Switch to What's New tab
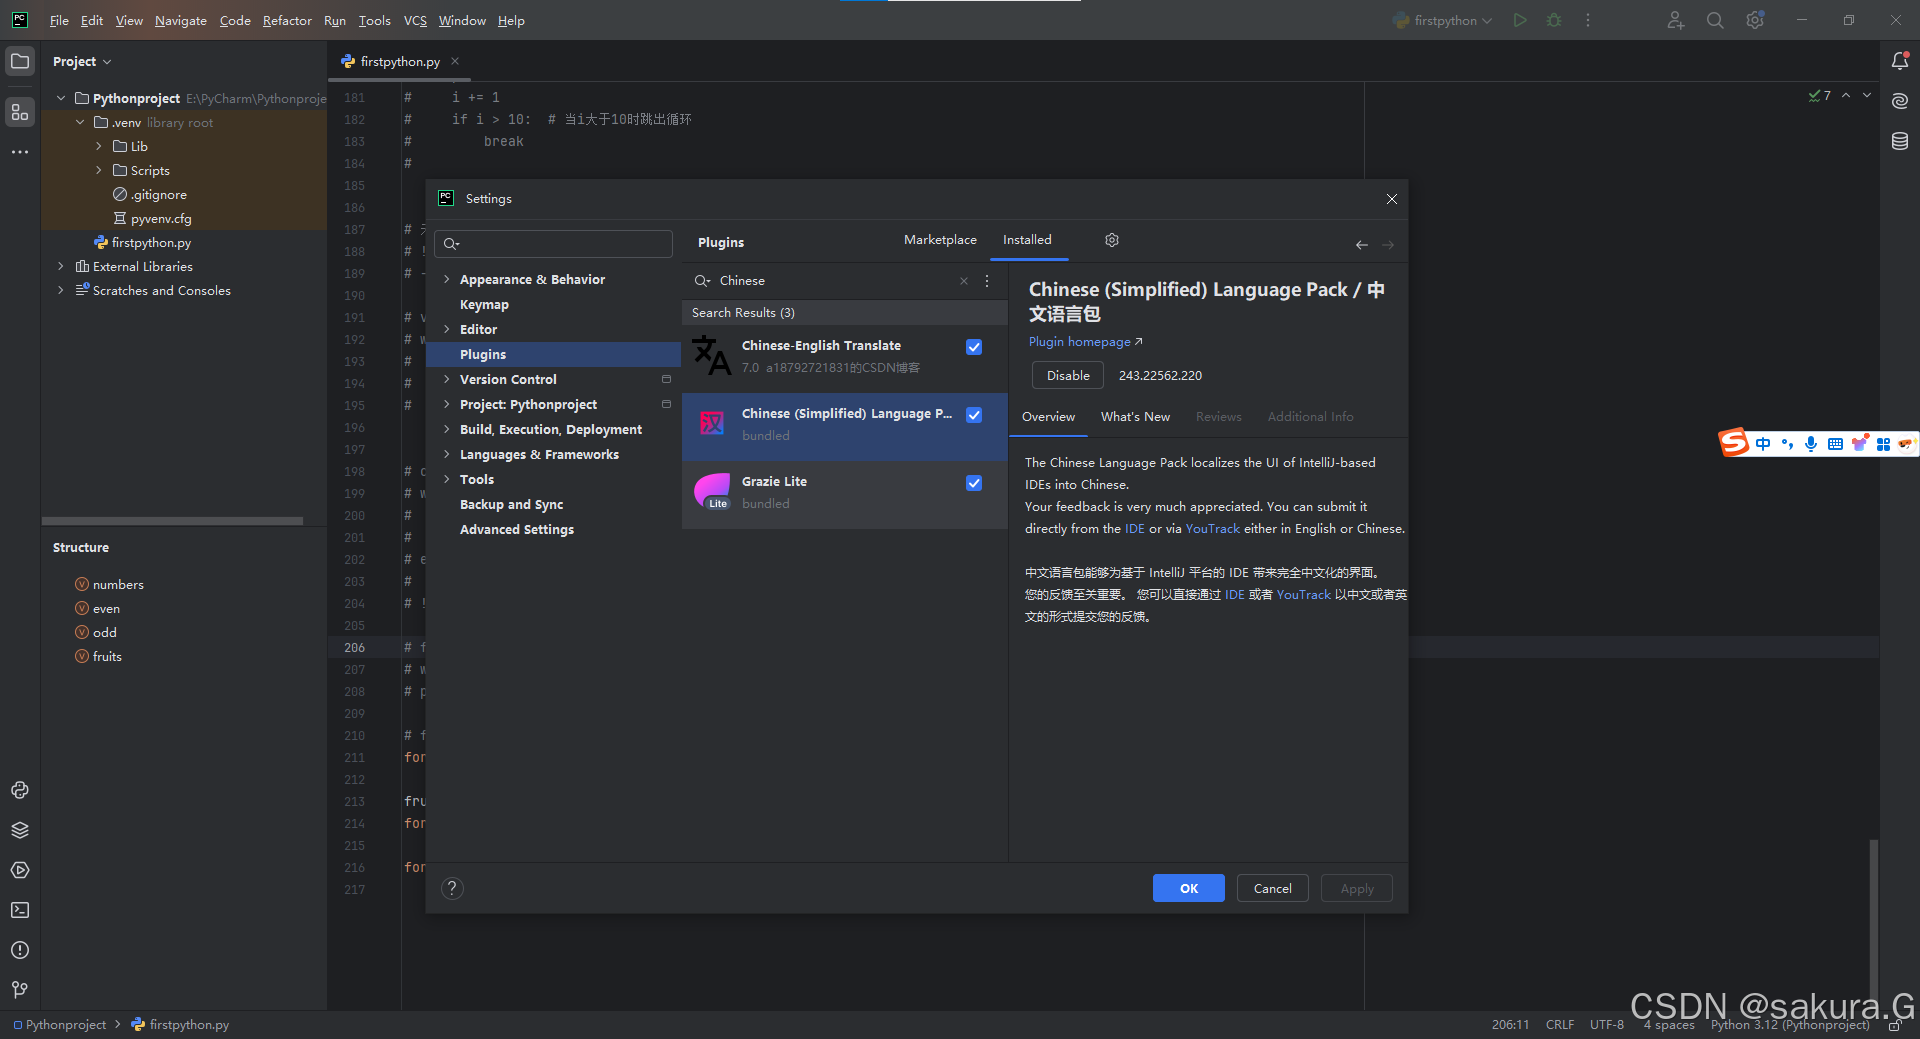1920x1039 pixels. (1135, 417)
